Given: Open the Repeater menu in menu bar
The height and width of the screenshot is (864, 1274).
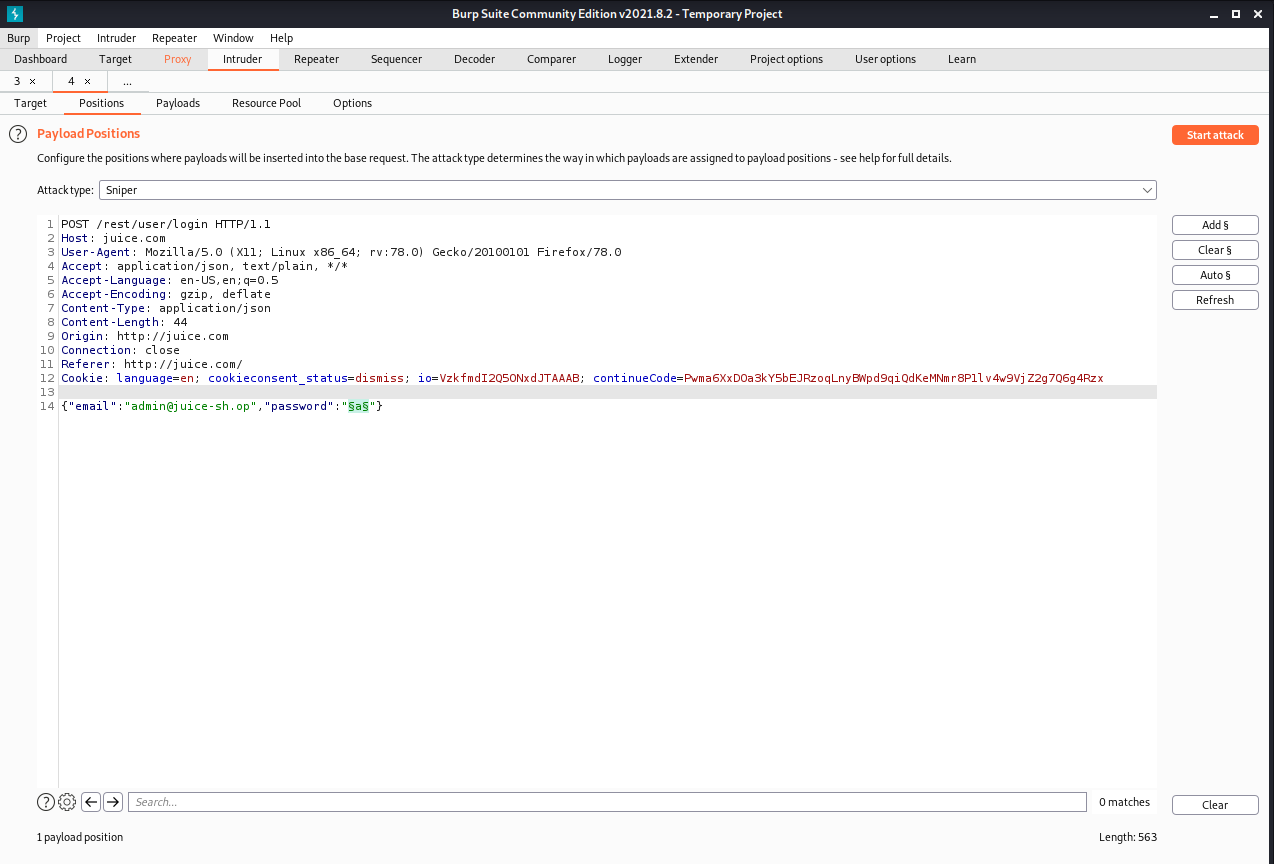Looking at the screenshot, I should point(174,38).
